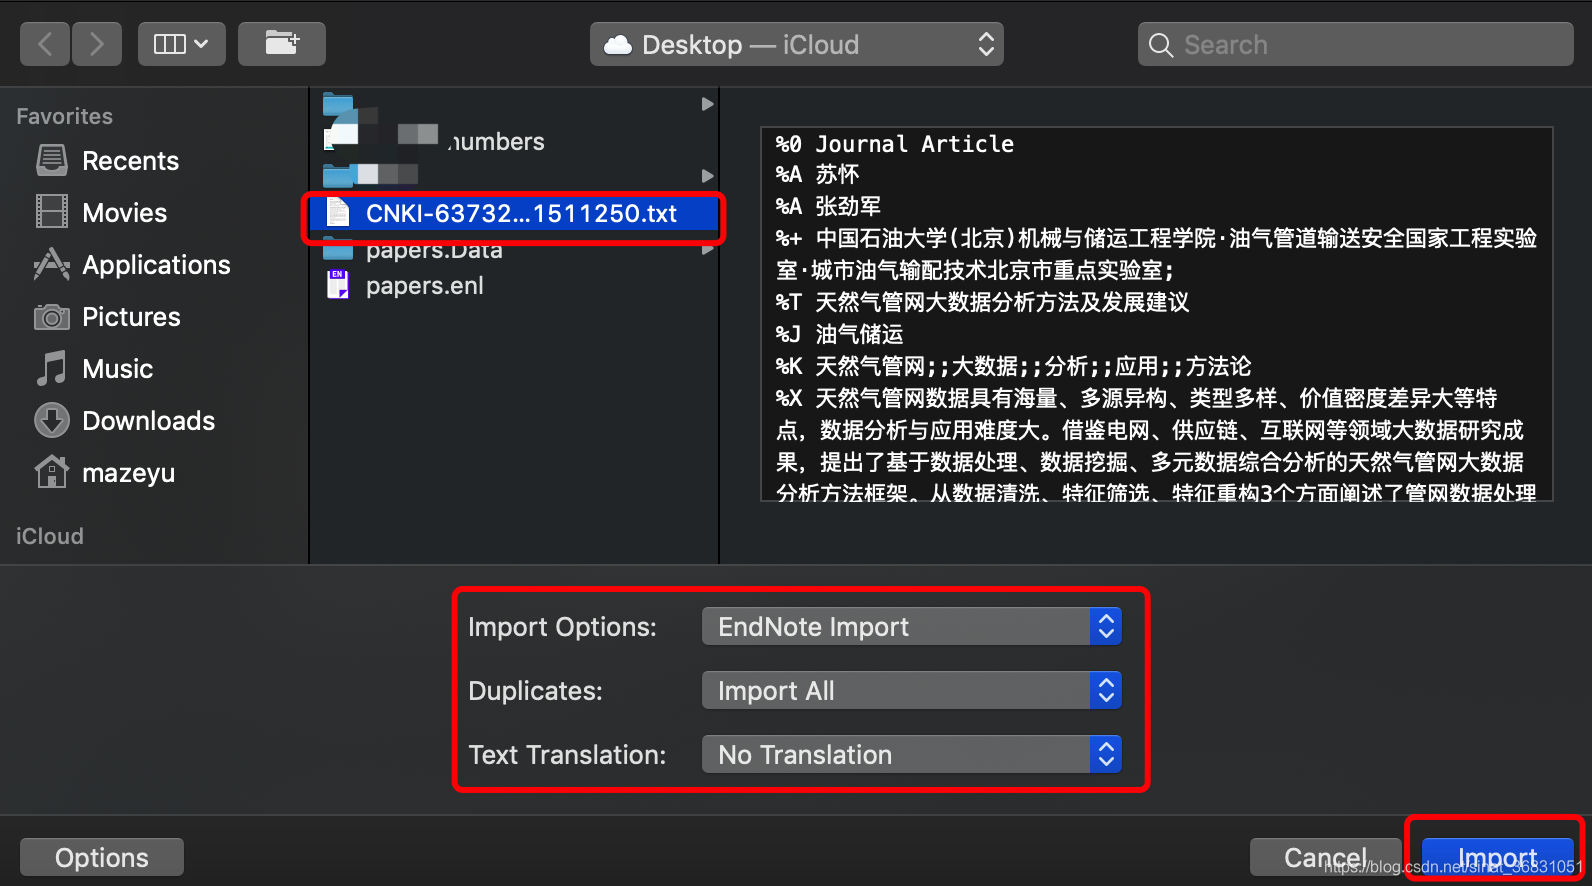Click the '%0 Journal Article' preview line
Image resolution: width=1592 pixels, height=886 pixels.
click(894, 144)
